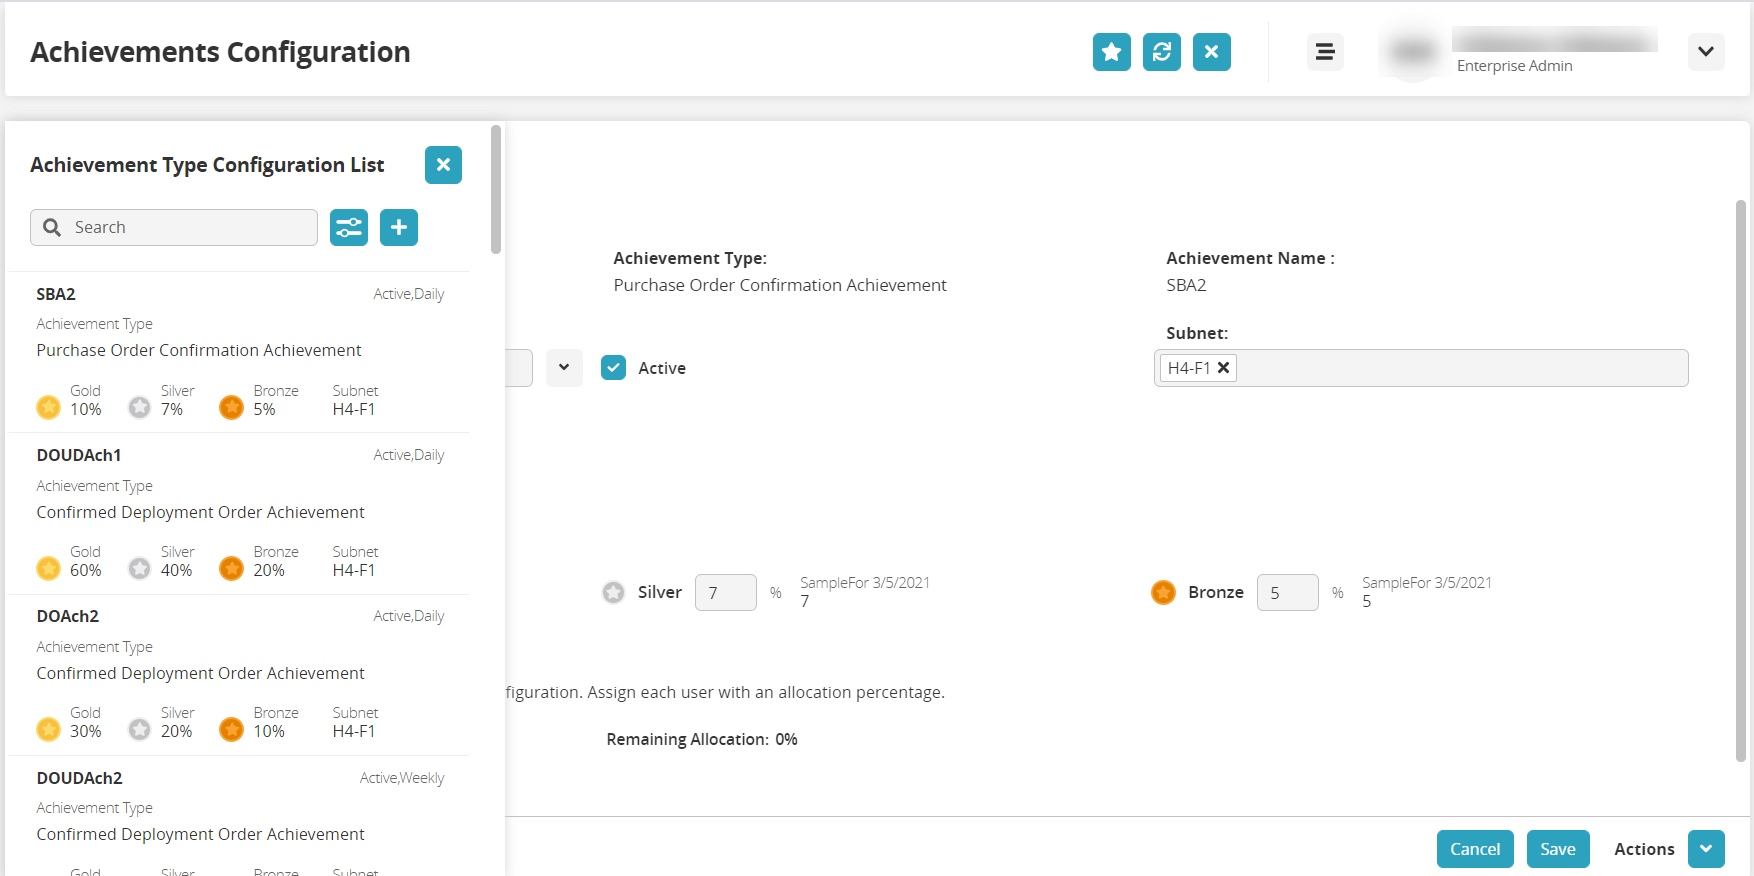The width and height of the screenshot is (1754, 876).
Task: Click the Silver medal icon beside threshold
Action: pos(614,593)
